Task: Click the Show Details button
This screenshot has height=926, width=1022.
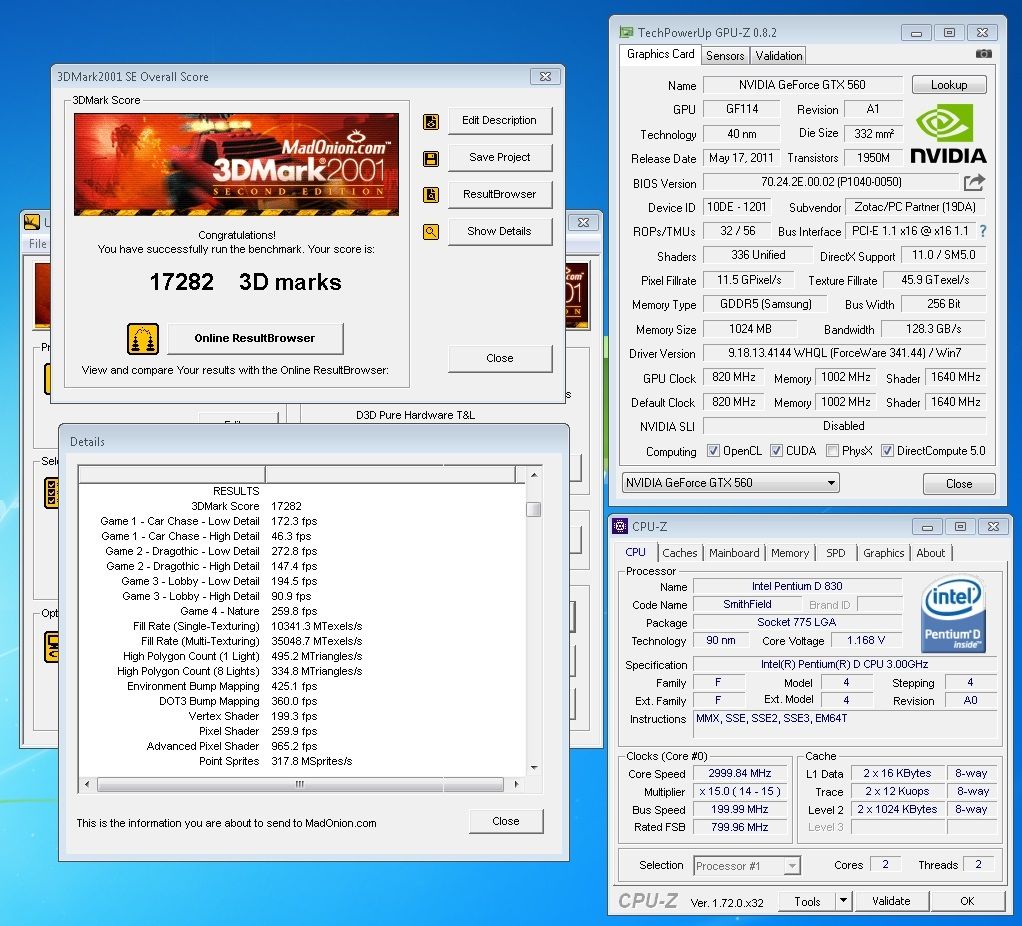Action: 499,231
